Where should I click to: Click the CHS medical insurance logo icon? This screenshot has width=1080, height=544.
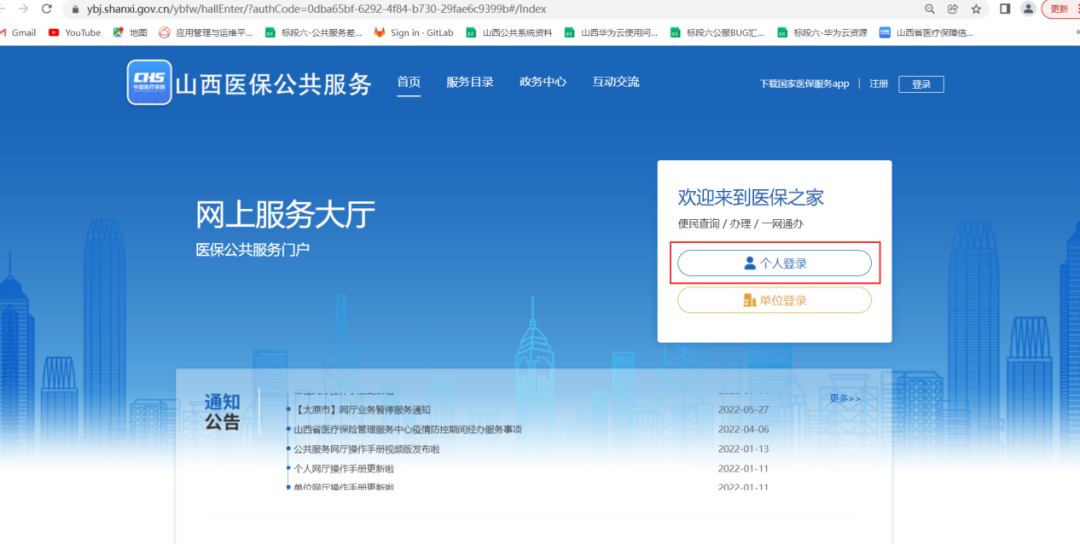coord(149,83)
